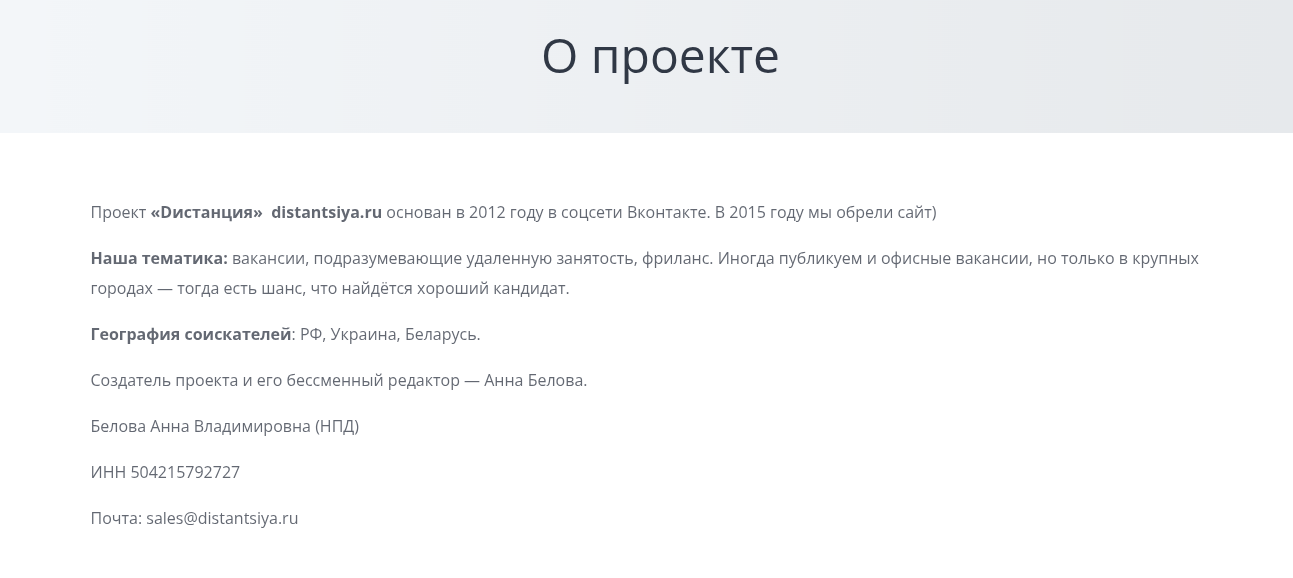
Task: Select the bold text География соискателей
Action: pos(190,334)
